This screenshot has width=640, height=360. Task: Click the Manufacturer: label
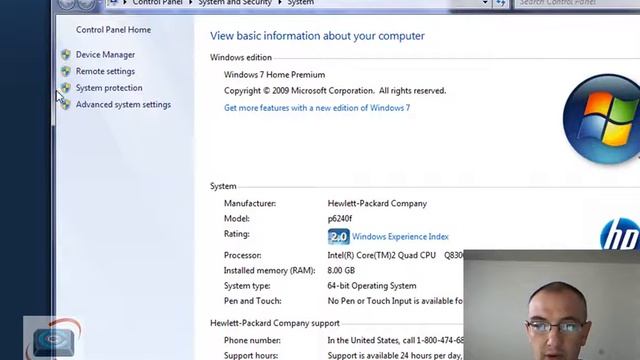250,203
